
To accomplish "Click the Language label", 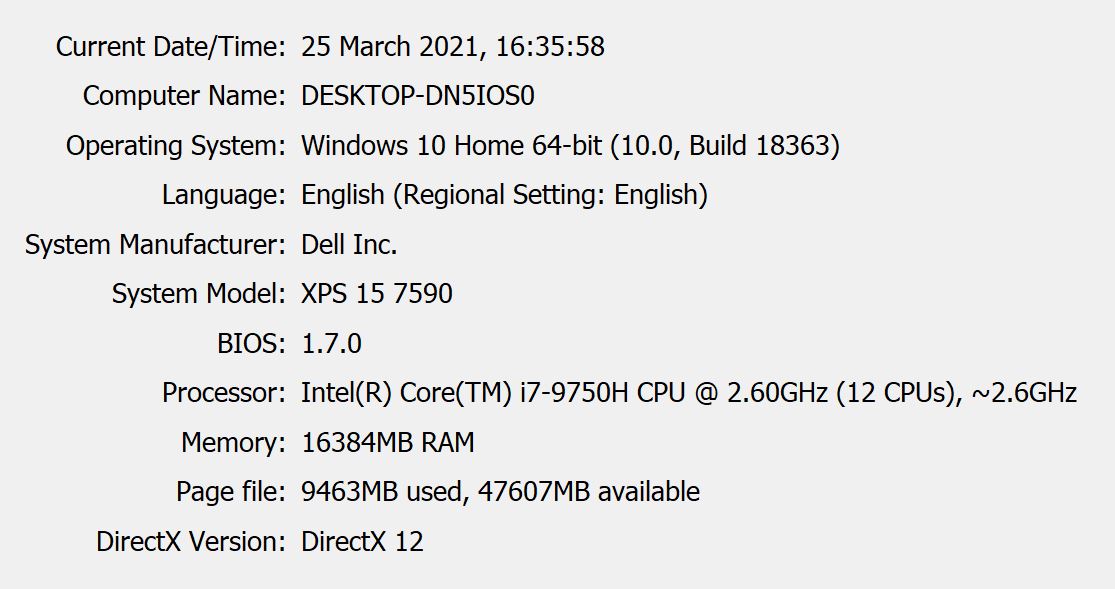I will coord(223,195).
